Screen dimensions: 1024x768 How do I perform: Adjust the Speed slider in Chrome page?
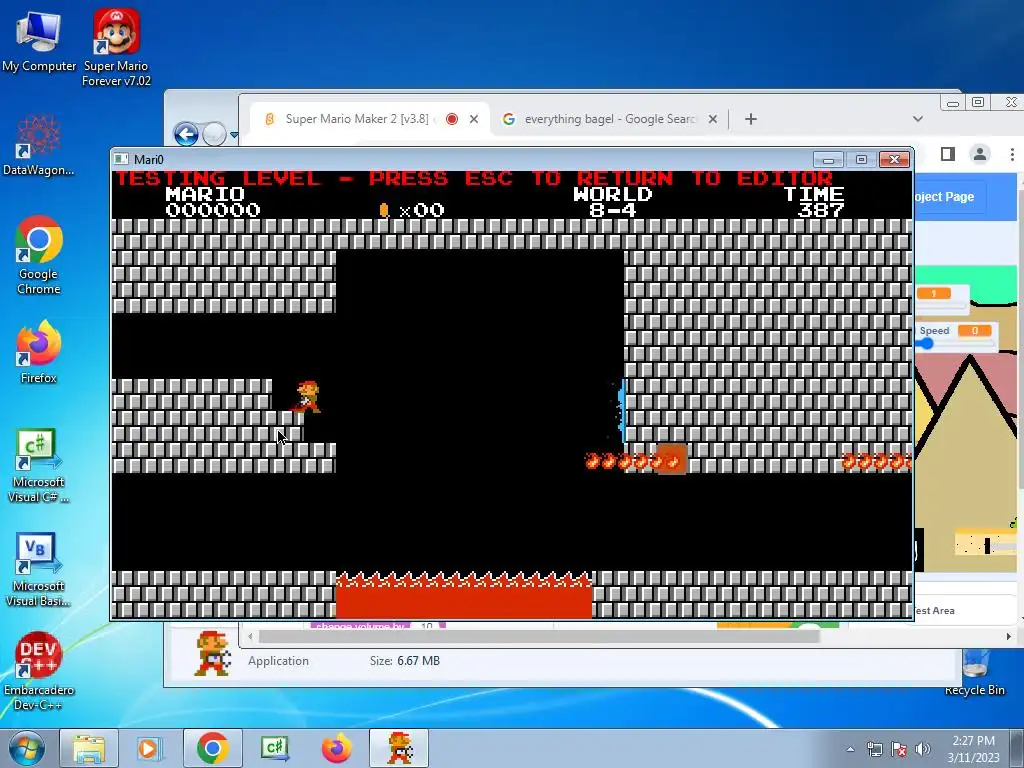(x=926, y=344)
